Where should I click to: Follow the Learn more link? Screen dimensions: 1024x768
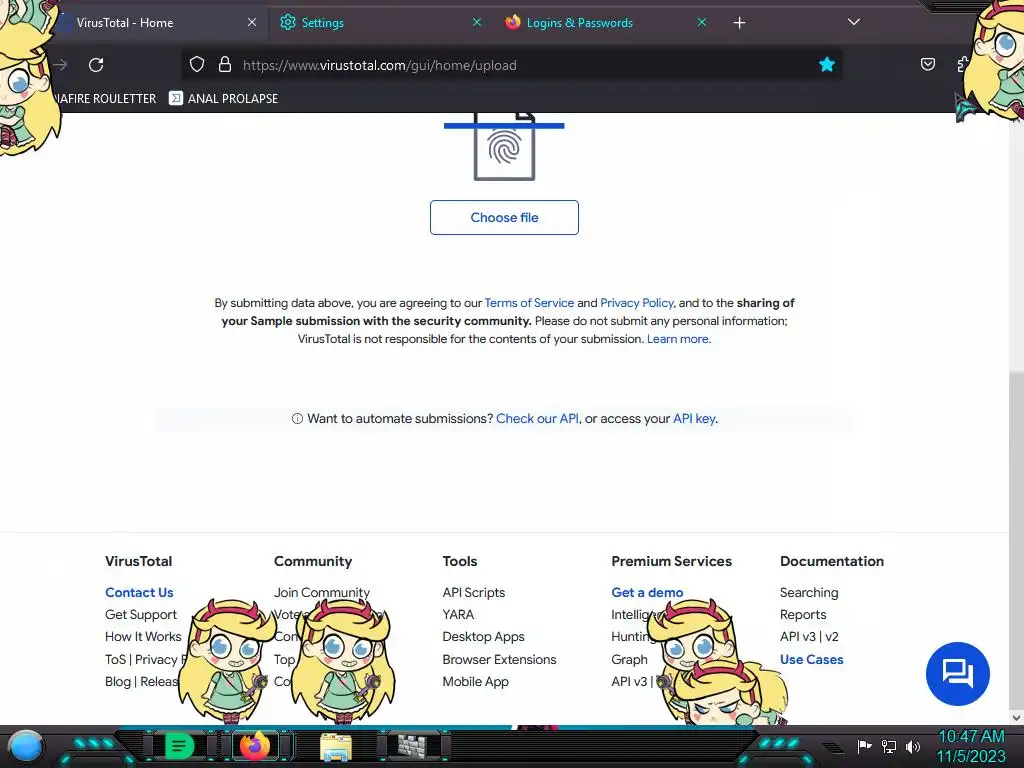pyautogui.click(x=677, y=339)
